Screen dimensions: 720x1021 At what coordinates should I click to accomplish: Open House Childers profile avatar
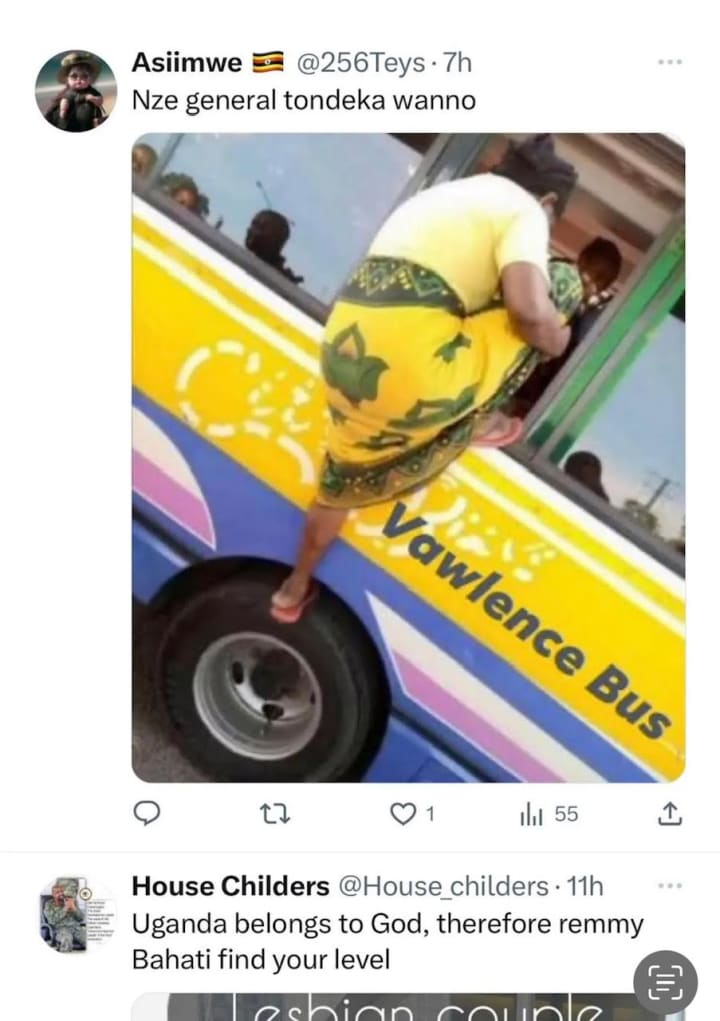point(76,915)
